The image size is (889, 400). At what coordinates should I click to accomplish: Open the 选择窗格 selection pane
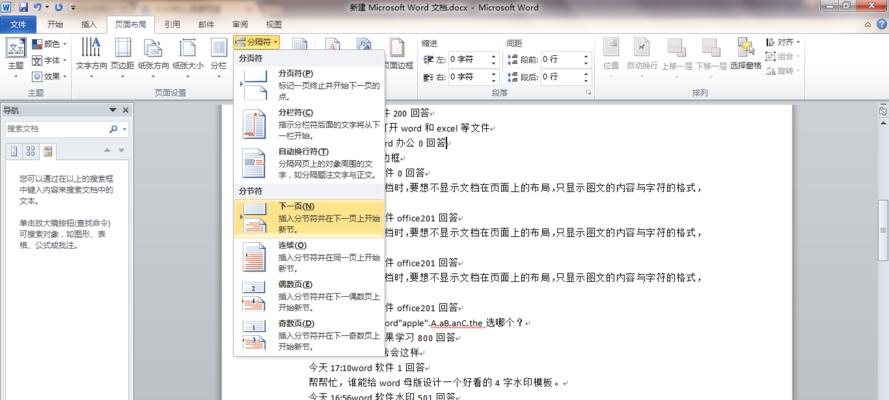click(x=746, y=54)
